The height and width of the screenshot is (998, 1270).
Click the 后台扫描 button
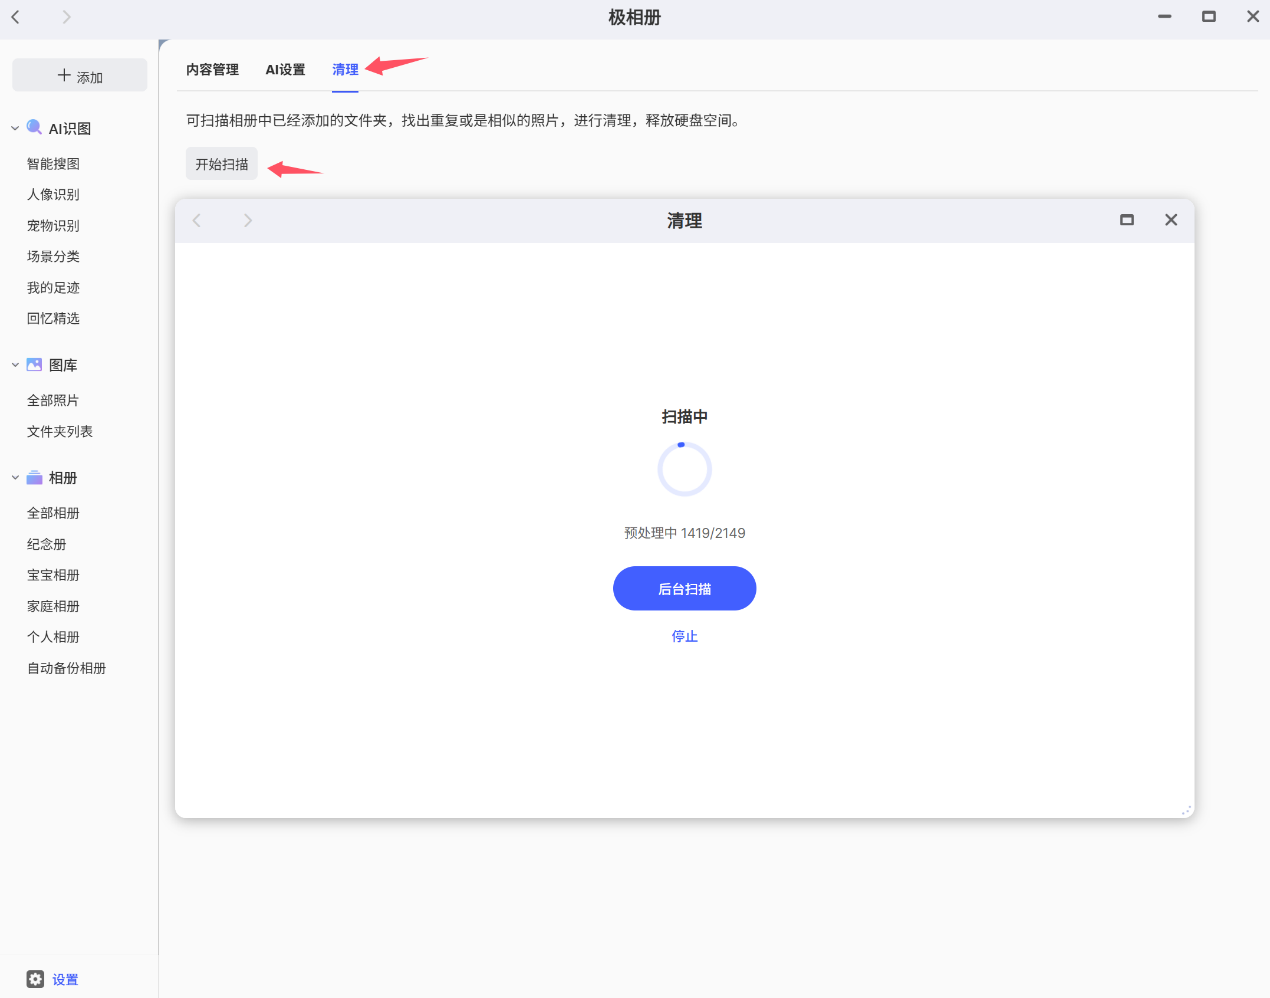[685, 589]
